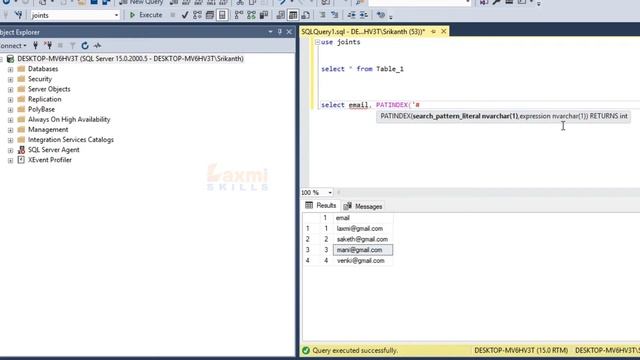The height and width of the screenshot is (360, 640).
Task: Click Specify Values for Template Parameters icon
Action: (x=380, y=15)
